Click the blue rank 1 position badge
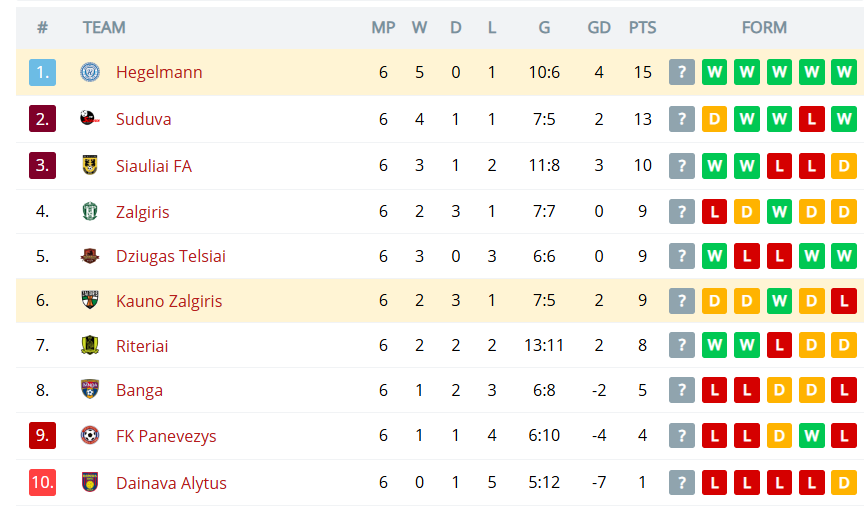The height and width of the screenshot is (517, 868). pos(43,72)
